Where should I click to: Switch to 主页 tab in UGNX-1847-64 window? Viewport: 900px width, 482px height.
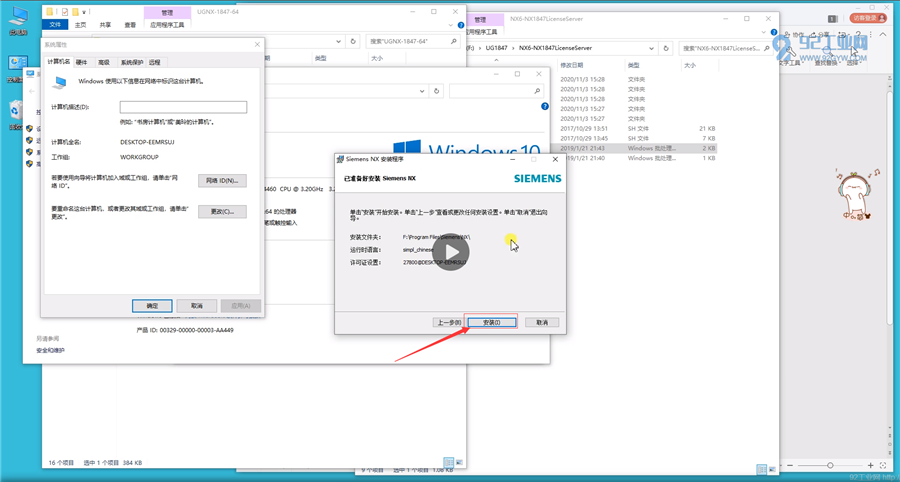tap(81, 25)
